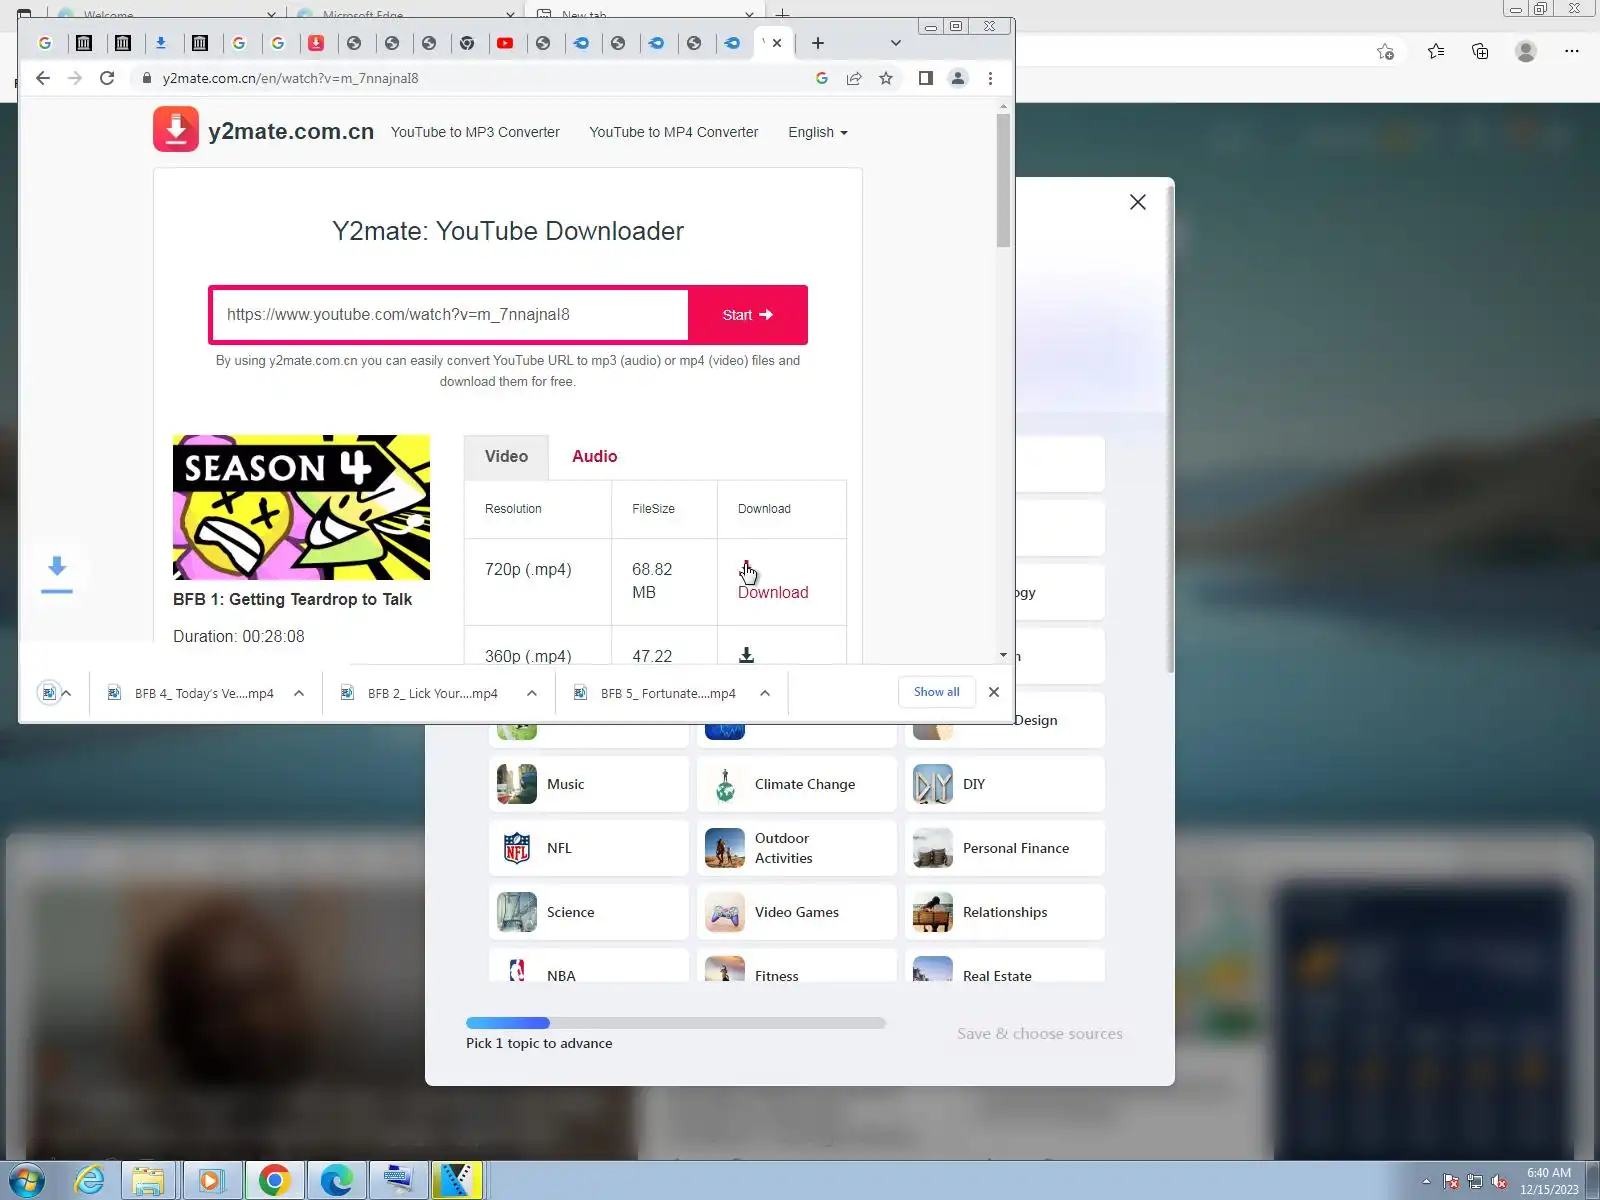Image resolution: width=1600 pixels, height=1200 pixels.
Task: Open the Windows Start menu
Action: click(26, 1181)
